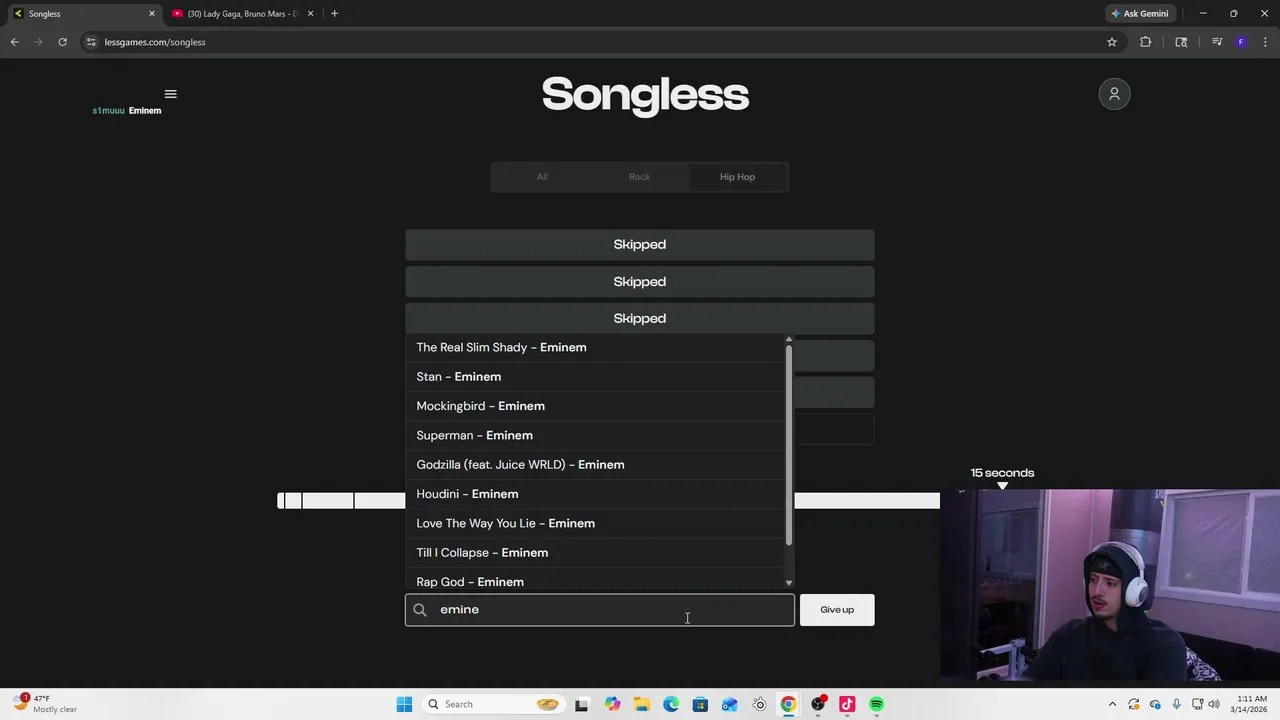Image resolution: width=1280 pixels, height=720 pixels.
Task: View site information icon in address bar
Action: click(90, 42)
